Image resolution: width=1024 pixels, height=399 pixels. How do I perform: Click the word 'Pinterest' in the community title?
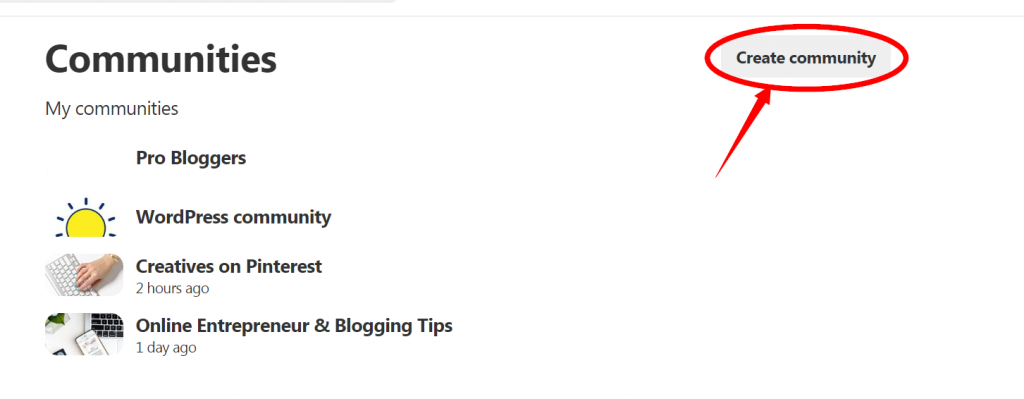[283, 266]
